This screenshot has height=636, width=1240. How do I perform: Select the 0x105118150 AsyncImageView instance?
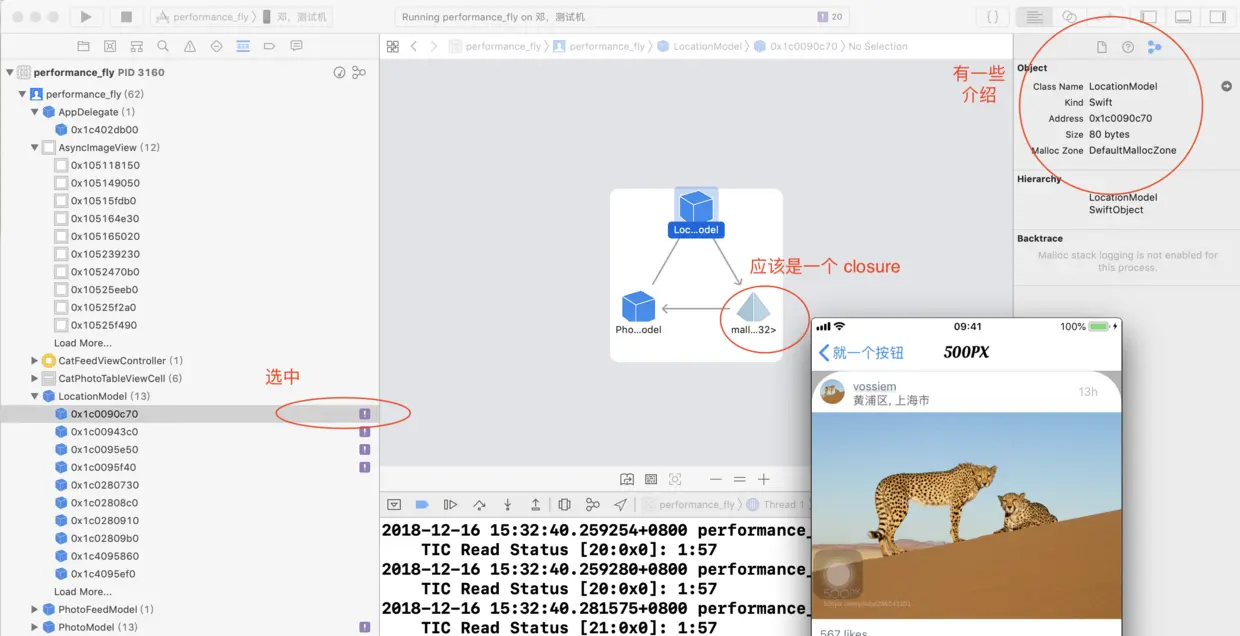click(189, 165)
